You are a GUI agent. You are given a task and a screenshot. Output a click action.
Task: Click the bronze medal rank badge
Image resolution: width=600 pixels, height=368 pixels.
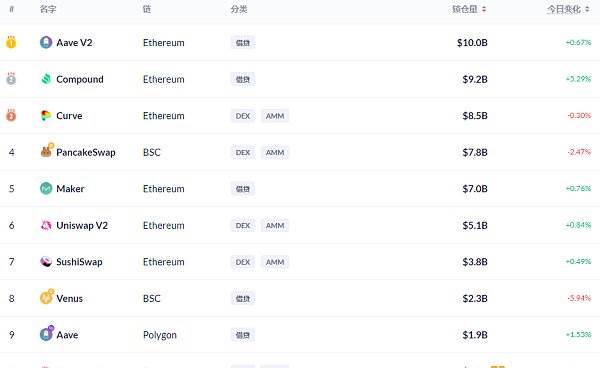pos(11,115)
